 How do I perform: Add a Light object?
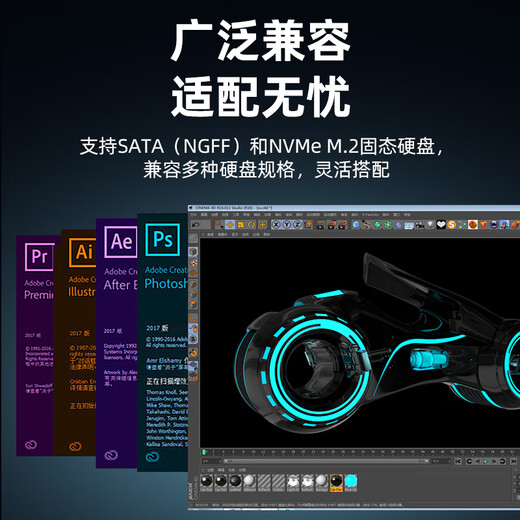tap(430, 225)
